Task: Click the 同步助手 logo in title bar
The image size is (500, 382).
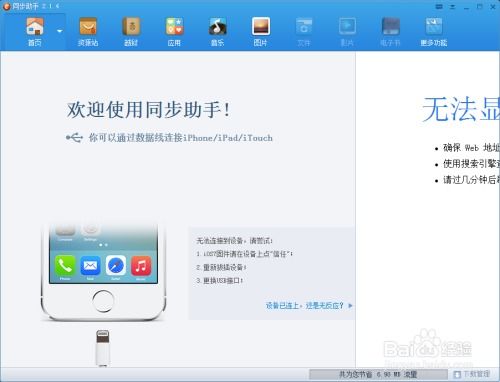Action: coord(6,6)
